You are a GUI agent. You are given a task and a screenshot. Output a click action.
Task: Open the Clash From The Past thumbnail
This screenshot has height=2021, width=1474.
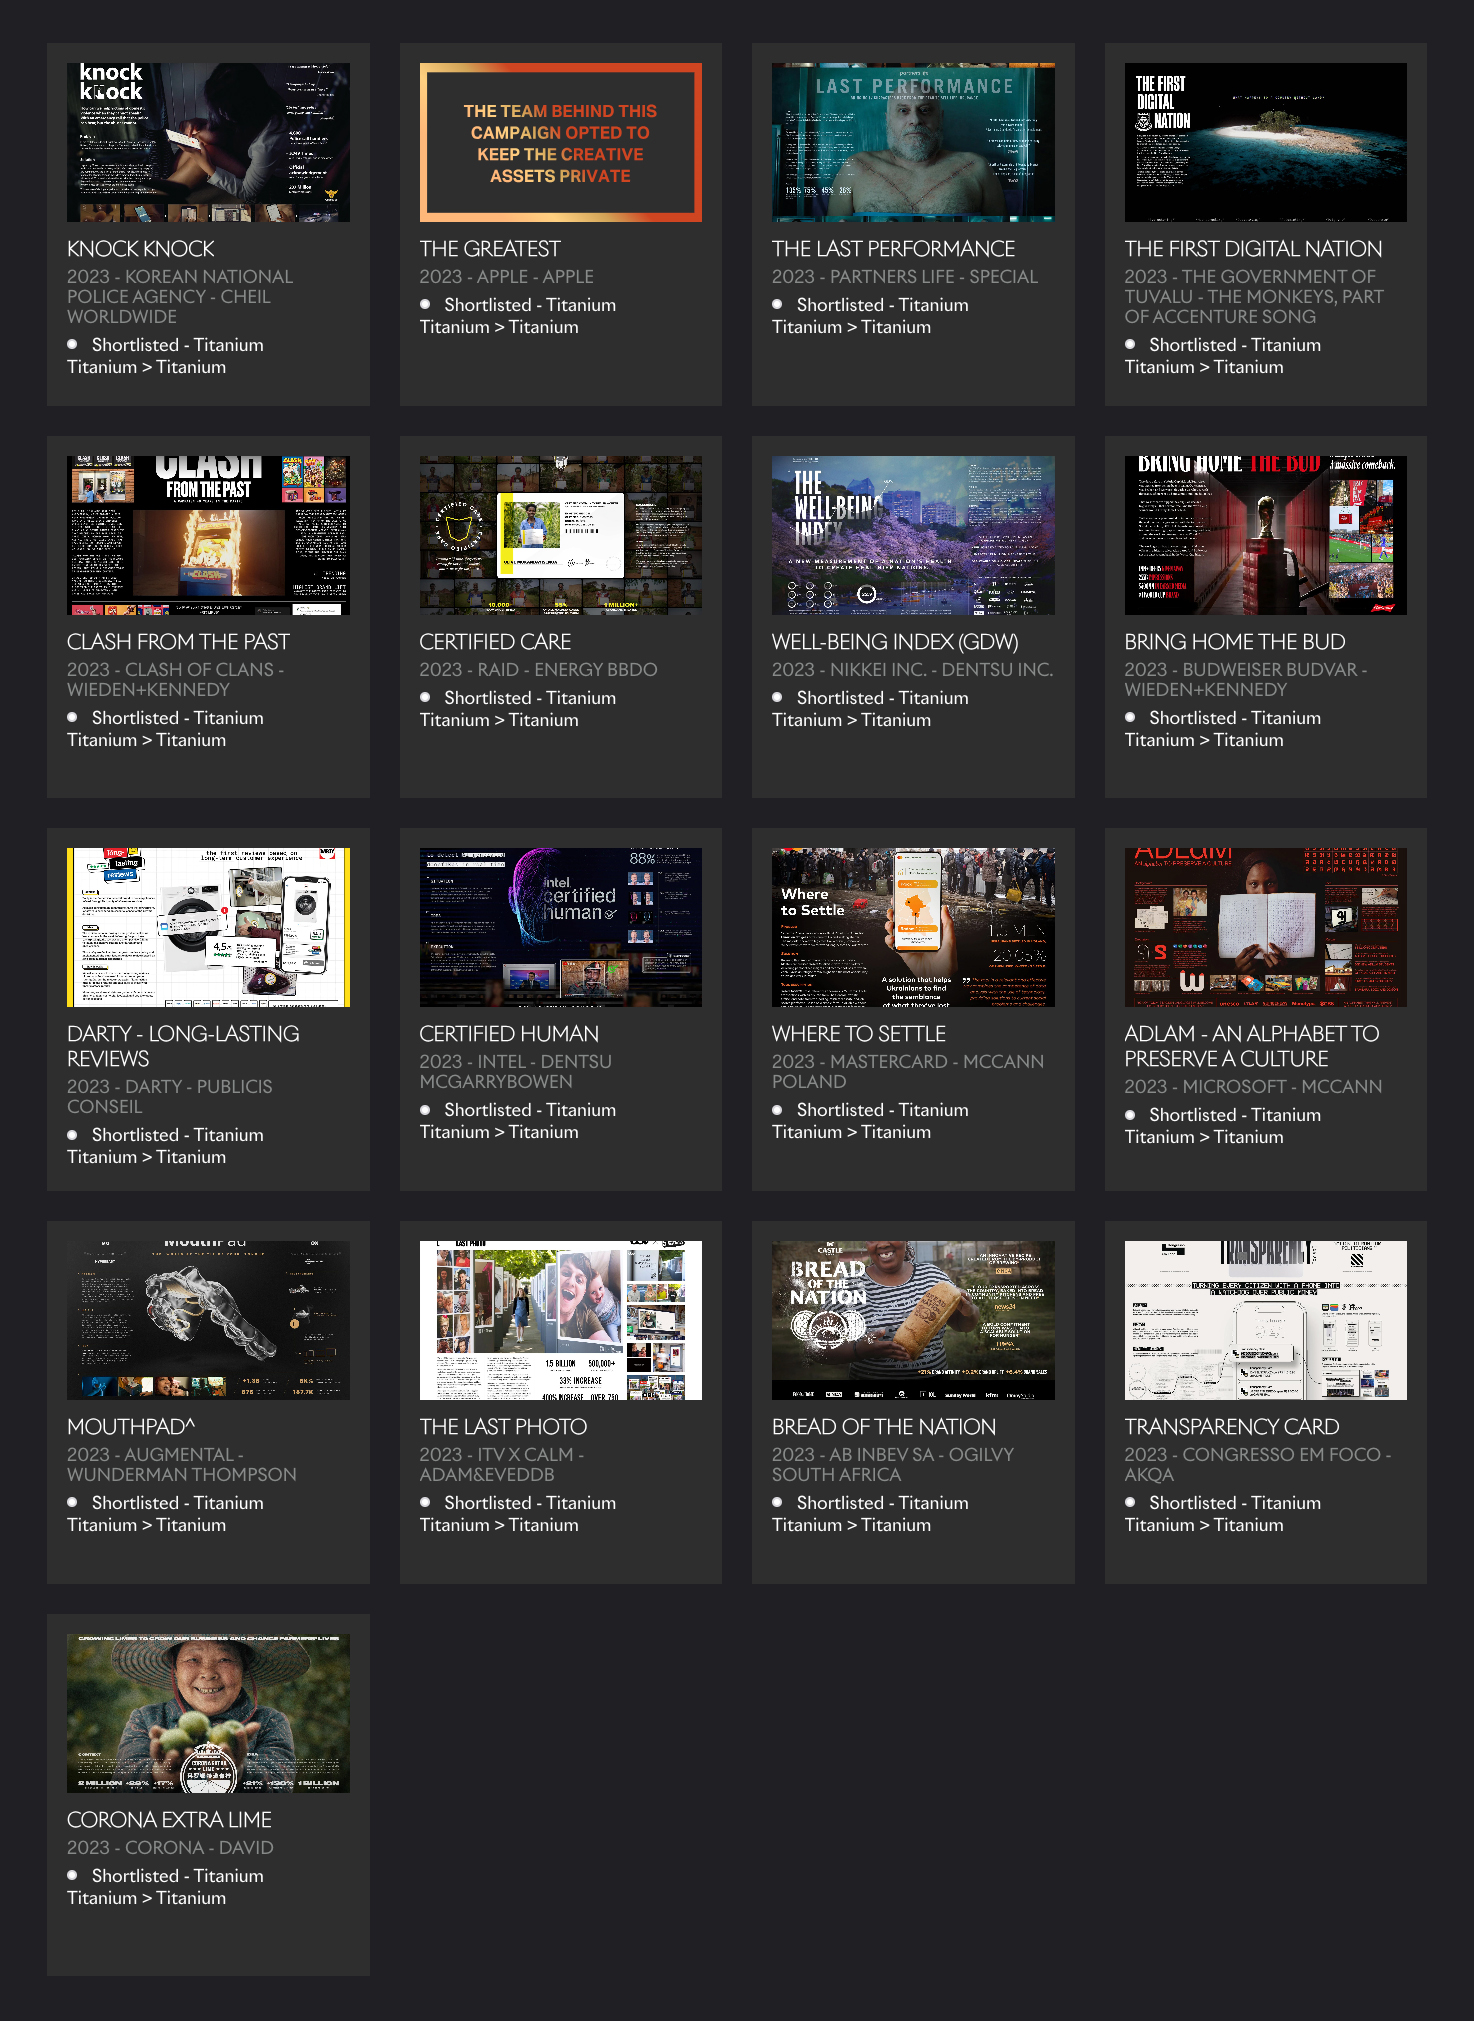point(208,535)
